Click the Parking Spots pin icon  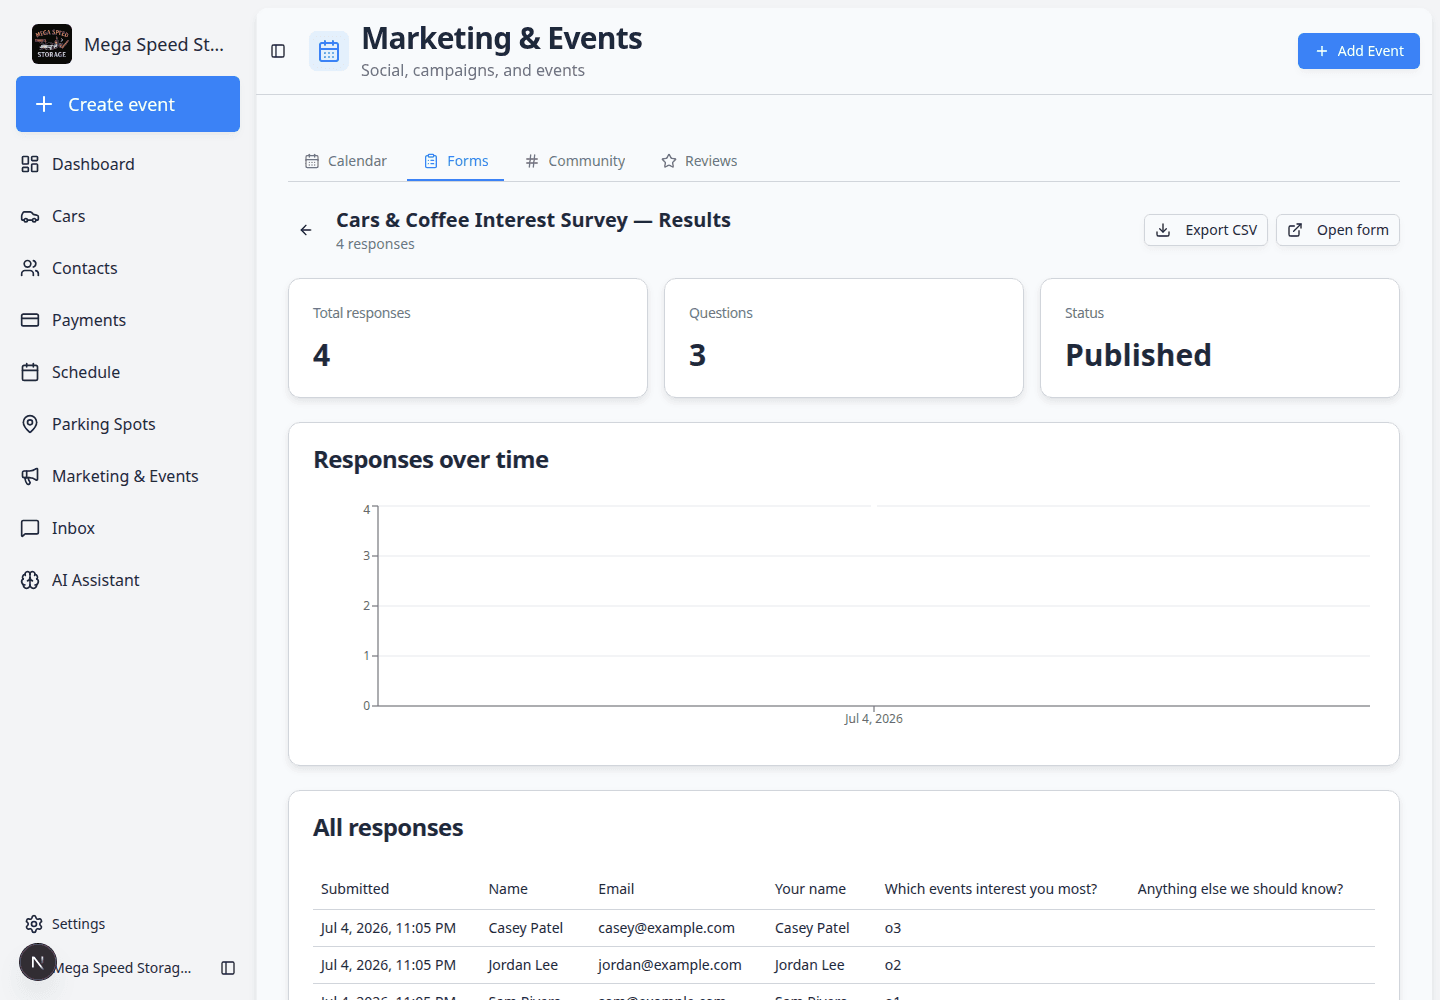point(30,424)
